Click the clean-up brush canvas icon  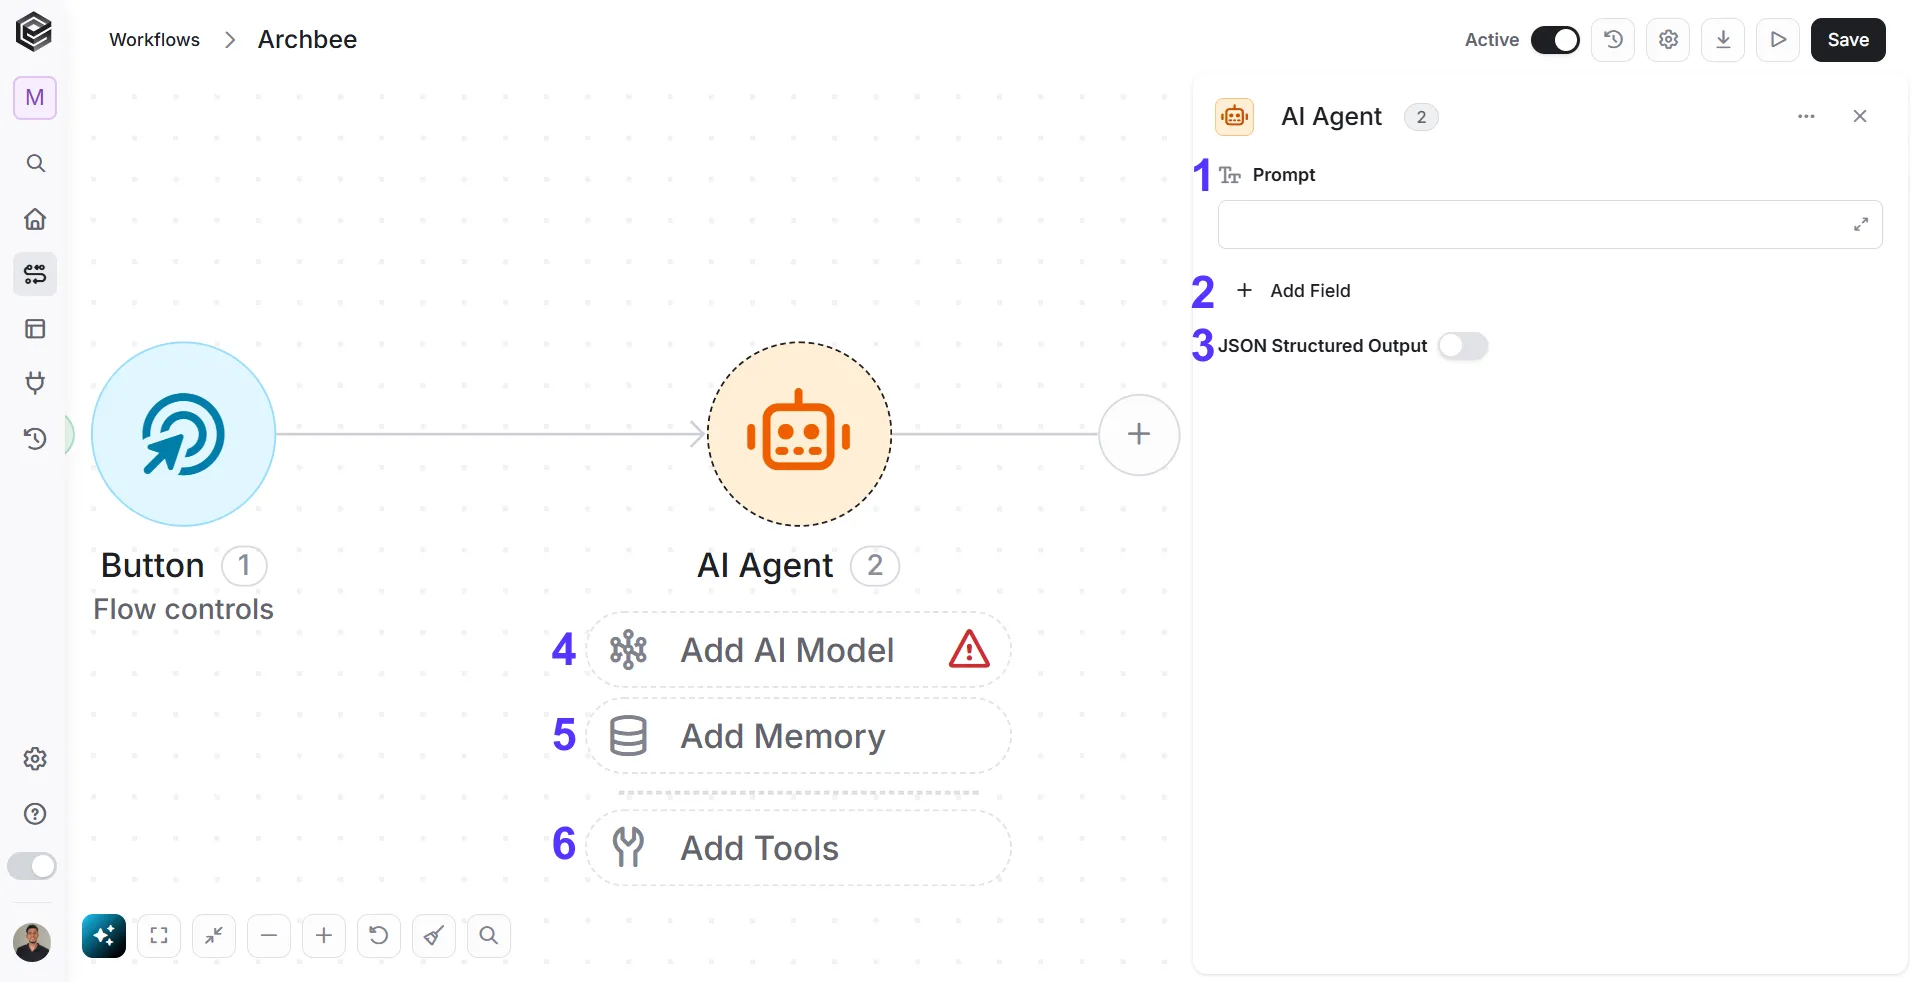(434, 936)
